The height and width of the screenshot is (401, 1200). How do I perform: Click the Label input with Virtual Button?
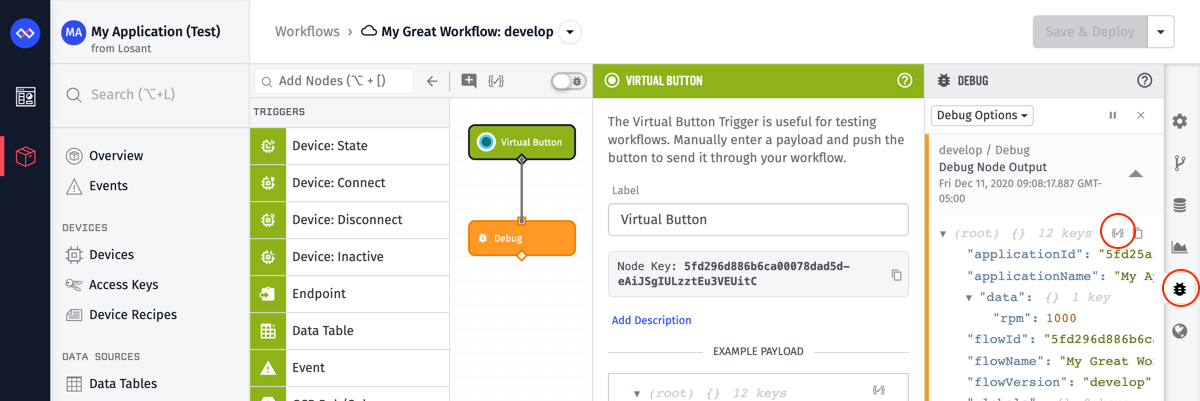pos(758,220)
